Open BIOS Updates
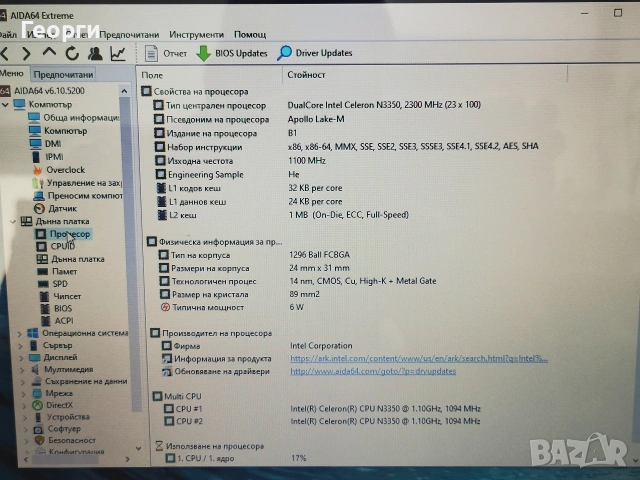 231,53
